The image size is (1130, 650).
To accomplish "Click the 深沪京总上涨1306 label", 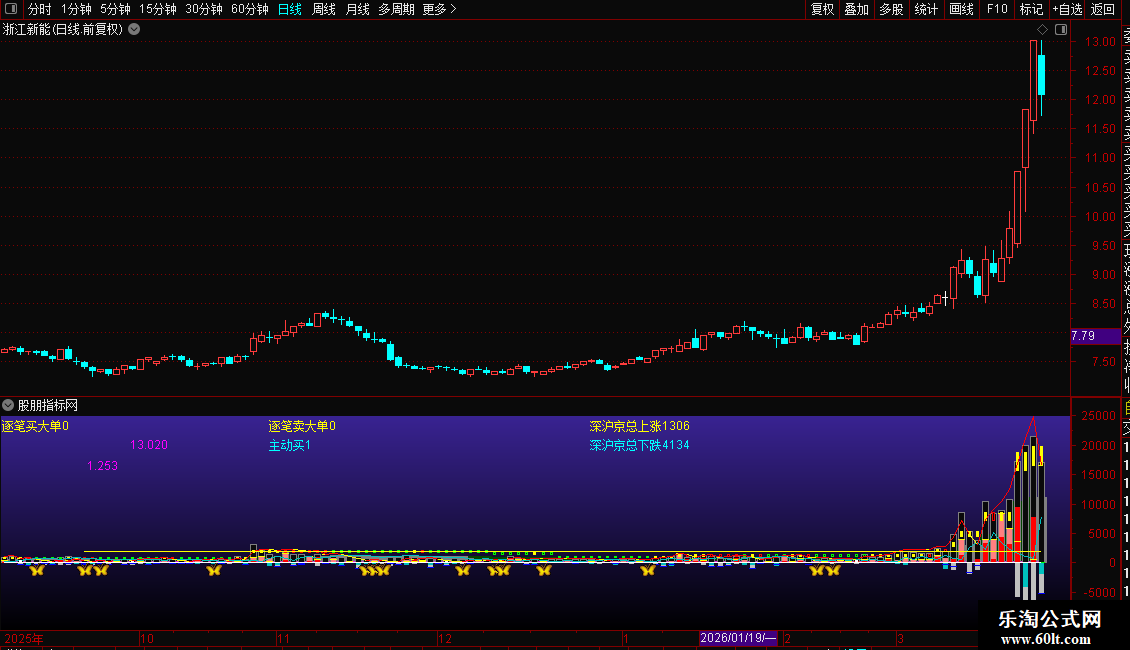I will click(639, 426).
